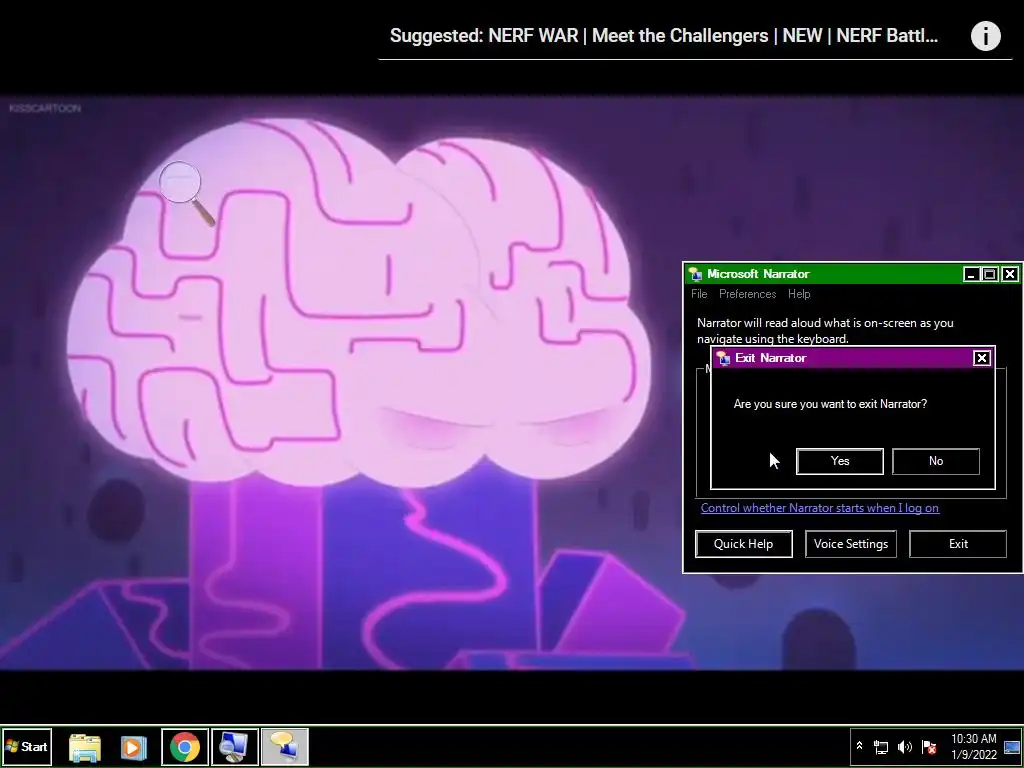Minimize the Microsoft Narrator window
Viewport: 1024px width, 768px height.
(x=971, y=274)
